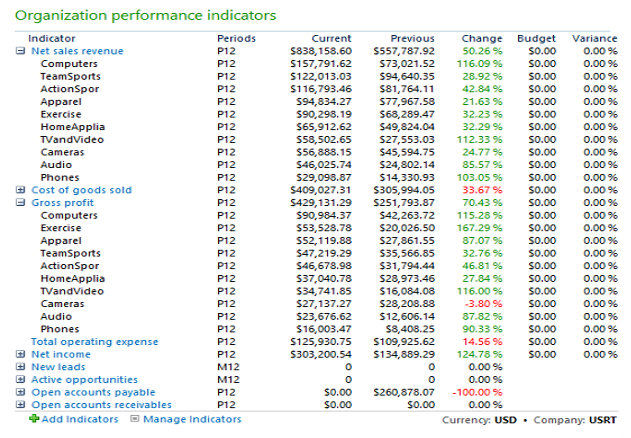Click the green plus Add Indicators icon
Viewport: 631px width, 438px height.
[34, 420]
